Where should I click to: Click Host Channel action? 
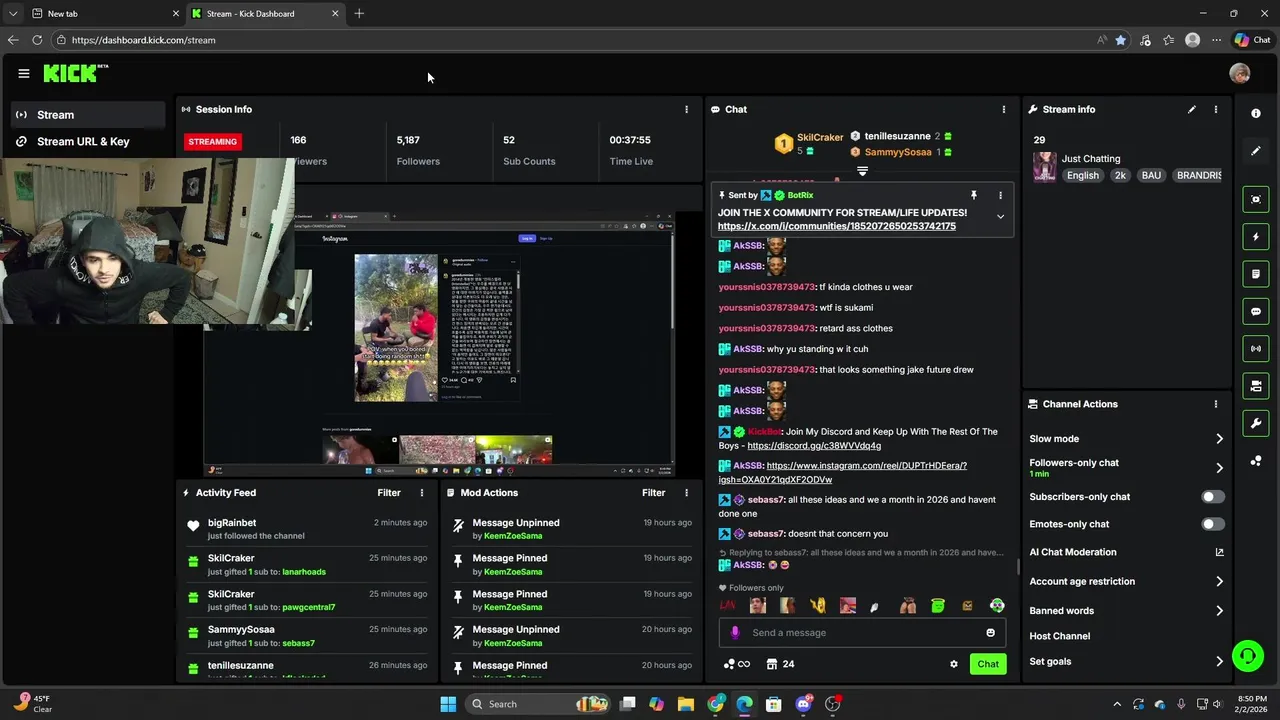pyautogui.click(x=1059, y=636)
